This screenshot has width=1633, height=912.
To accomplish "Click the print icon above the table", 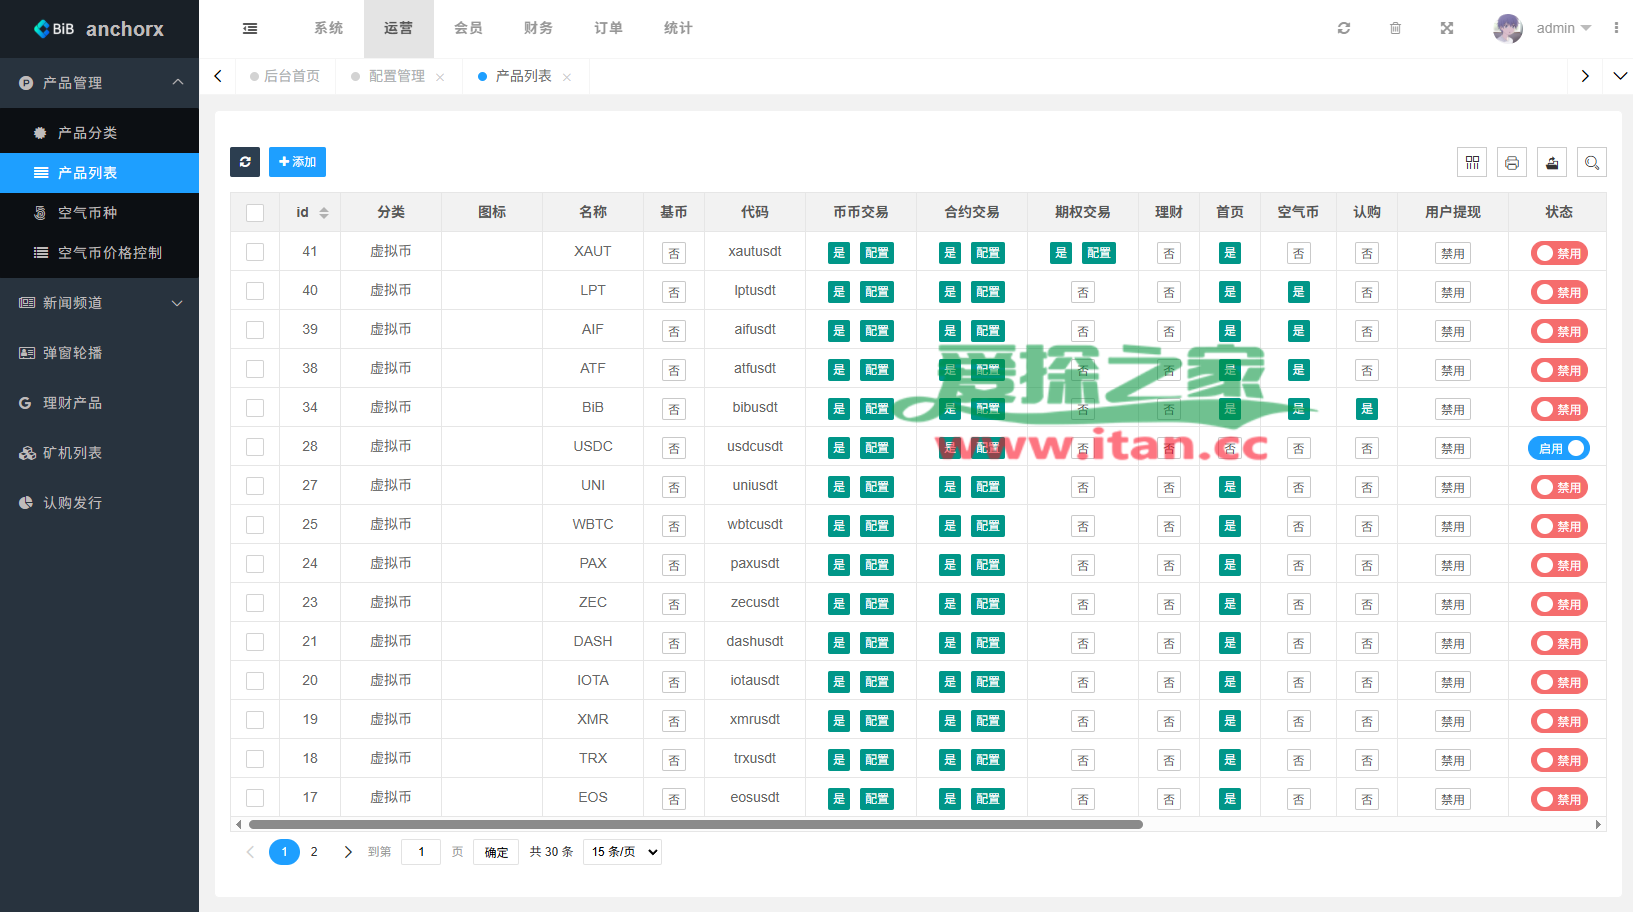I will click(x=1512, y=162).
